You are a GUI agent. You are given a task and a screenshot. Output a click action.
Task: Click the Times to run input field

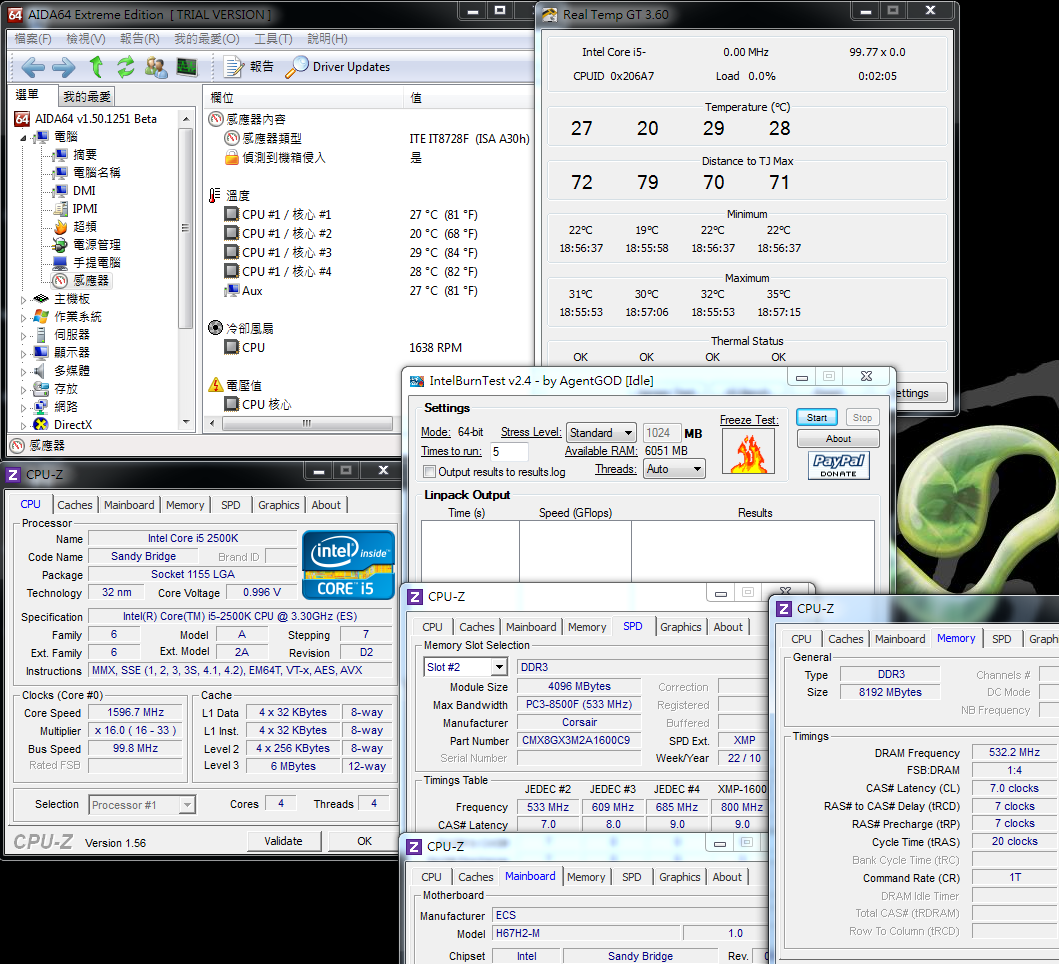pyautogui.click(x=509, y=452)
